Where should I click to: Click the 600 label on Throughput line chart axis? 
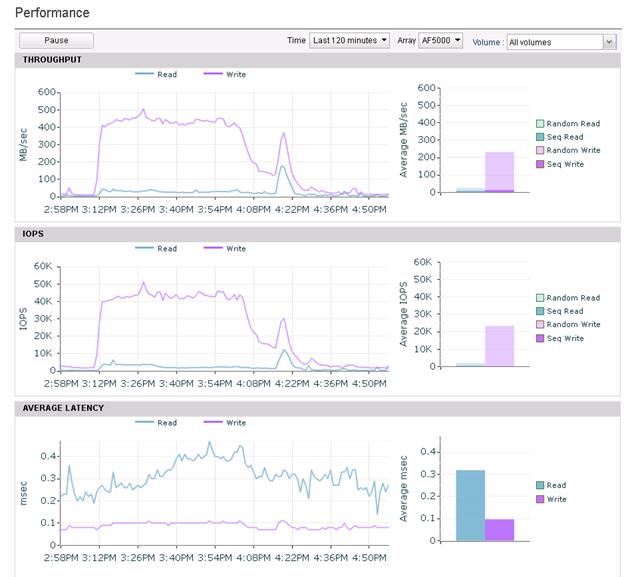(46, 92)
